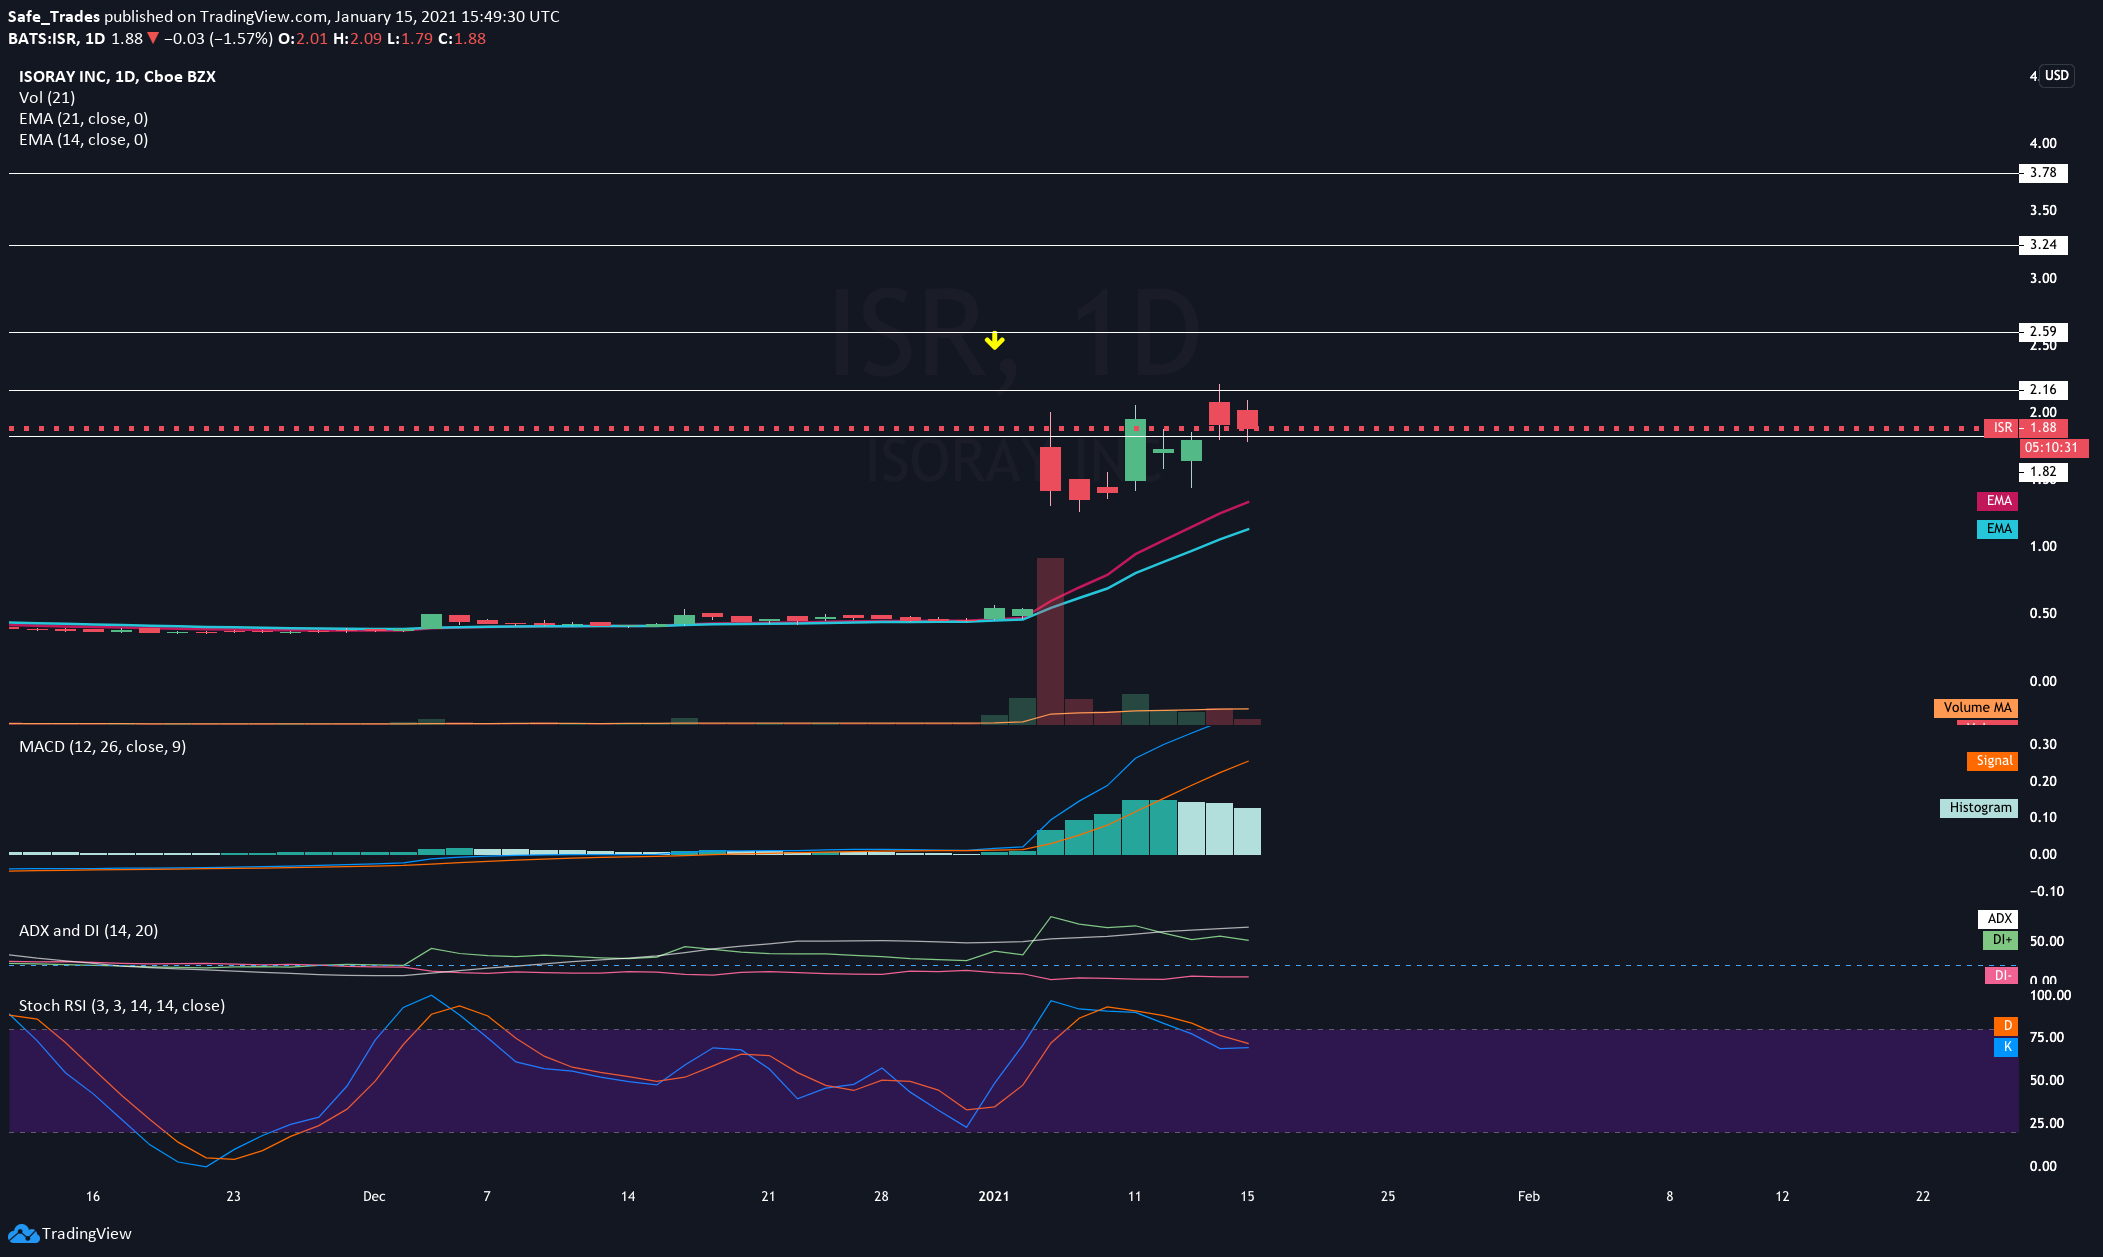
Task: Click the 25.00 Stoch RSI scale value
Action: 2046,1123
